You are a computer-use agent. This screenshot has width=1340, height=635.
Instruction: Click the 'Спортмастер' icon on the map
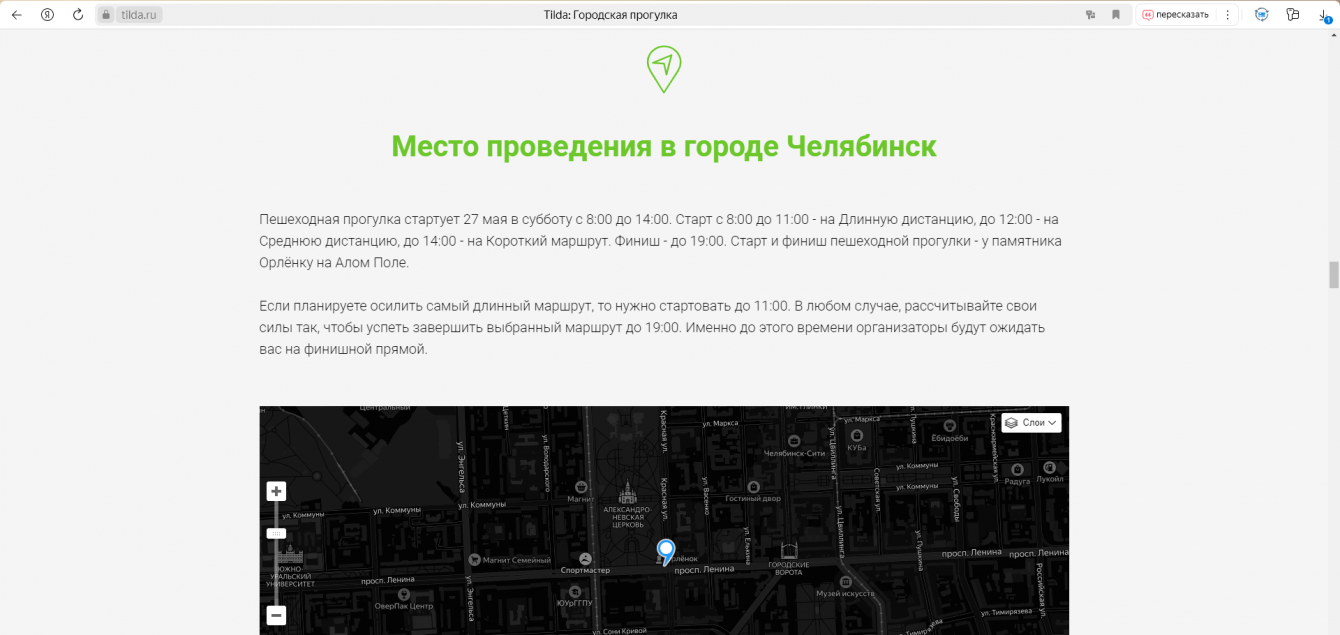(585, 558)
